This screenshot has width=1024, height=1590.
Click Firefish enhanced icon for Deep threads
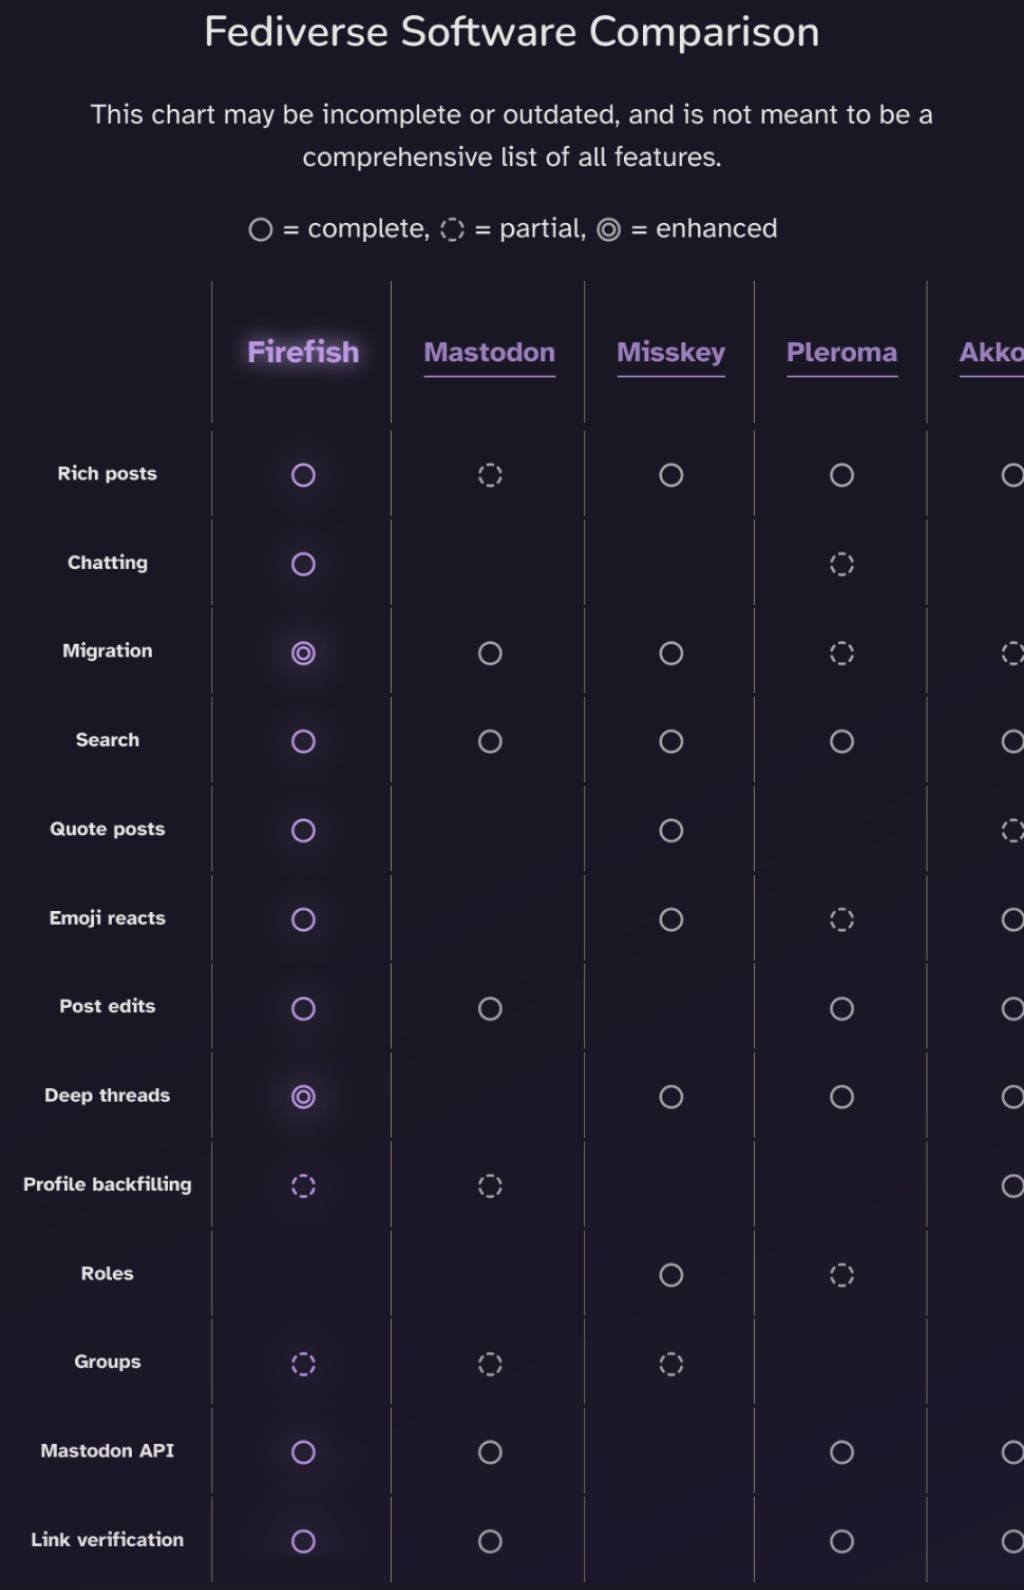click(303, 1097)
